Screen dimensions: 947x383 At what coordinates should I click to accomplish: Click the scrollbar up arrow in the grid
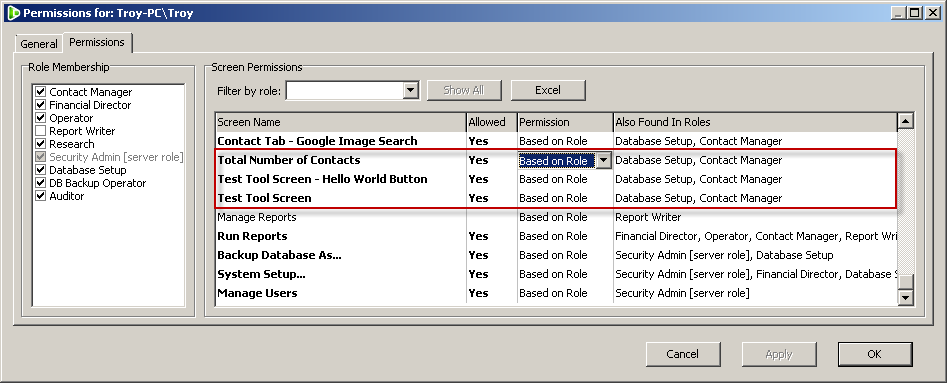click(x=905, y=121)
